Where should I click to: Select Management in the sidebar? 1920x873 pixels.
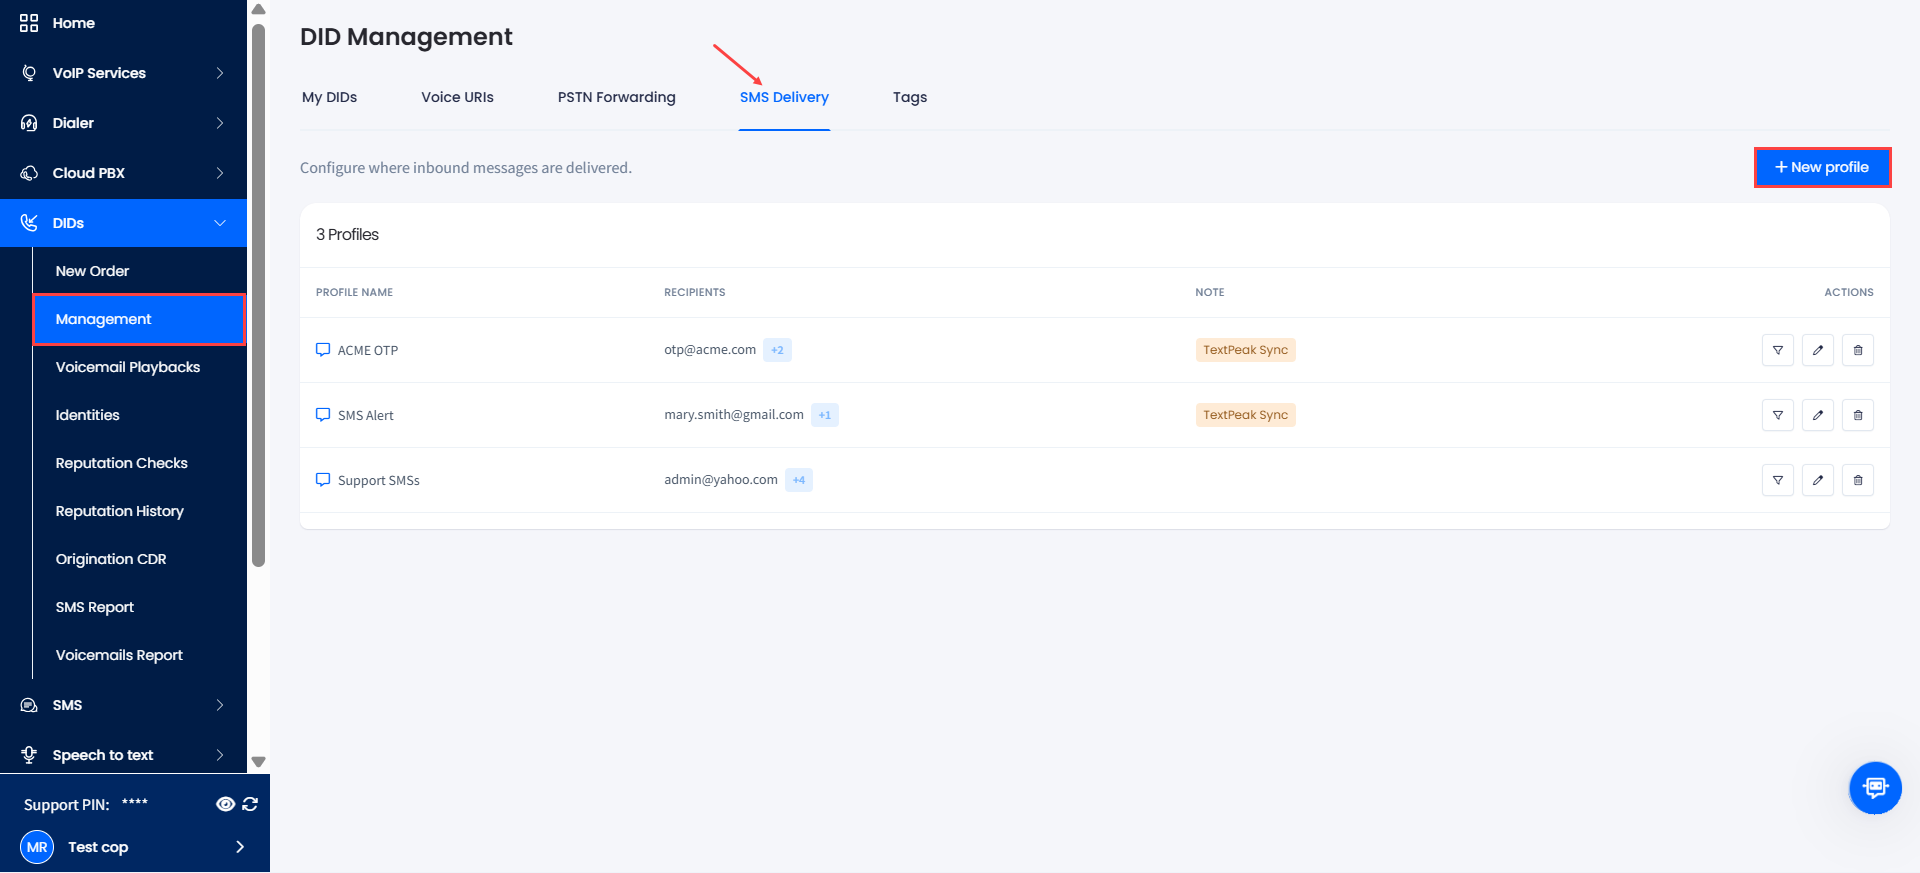click(x=140, y=319)
